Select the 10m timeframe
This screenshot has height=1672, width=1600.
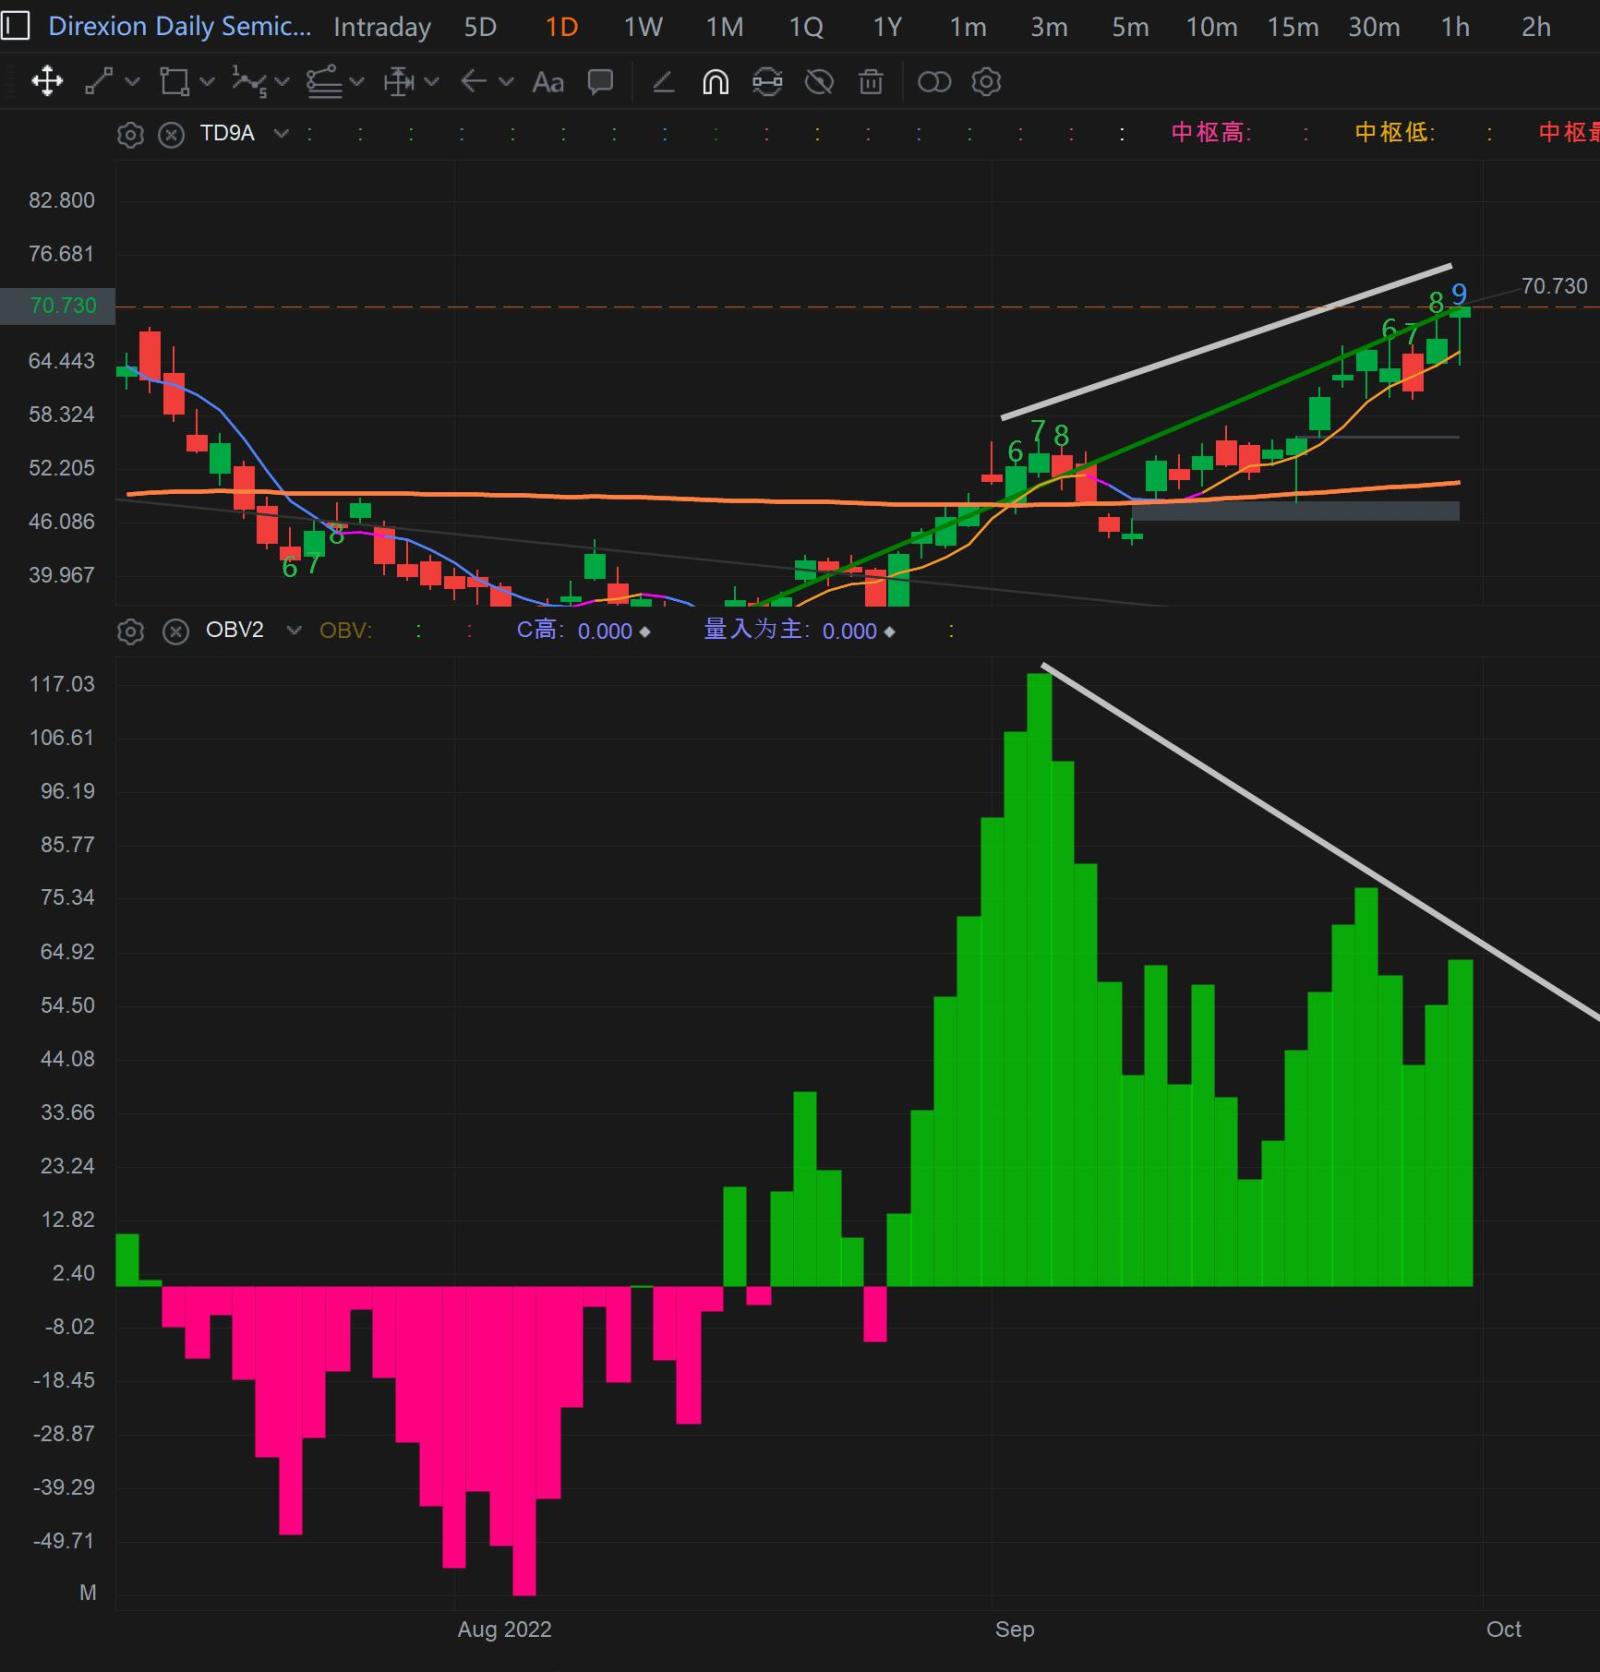[1211, 27]
